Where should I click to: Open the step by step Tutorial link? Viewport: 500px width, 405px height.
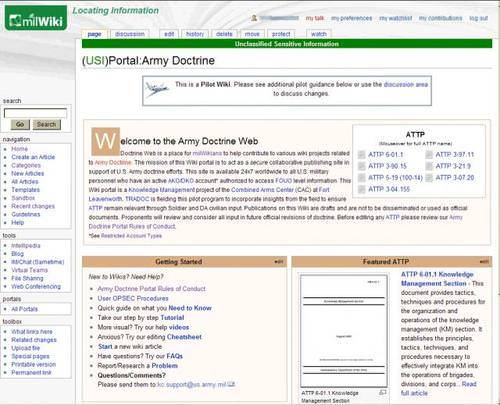click(x=172, y=318)
